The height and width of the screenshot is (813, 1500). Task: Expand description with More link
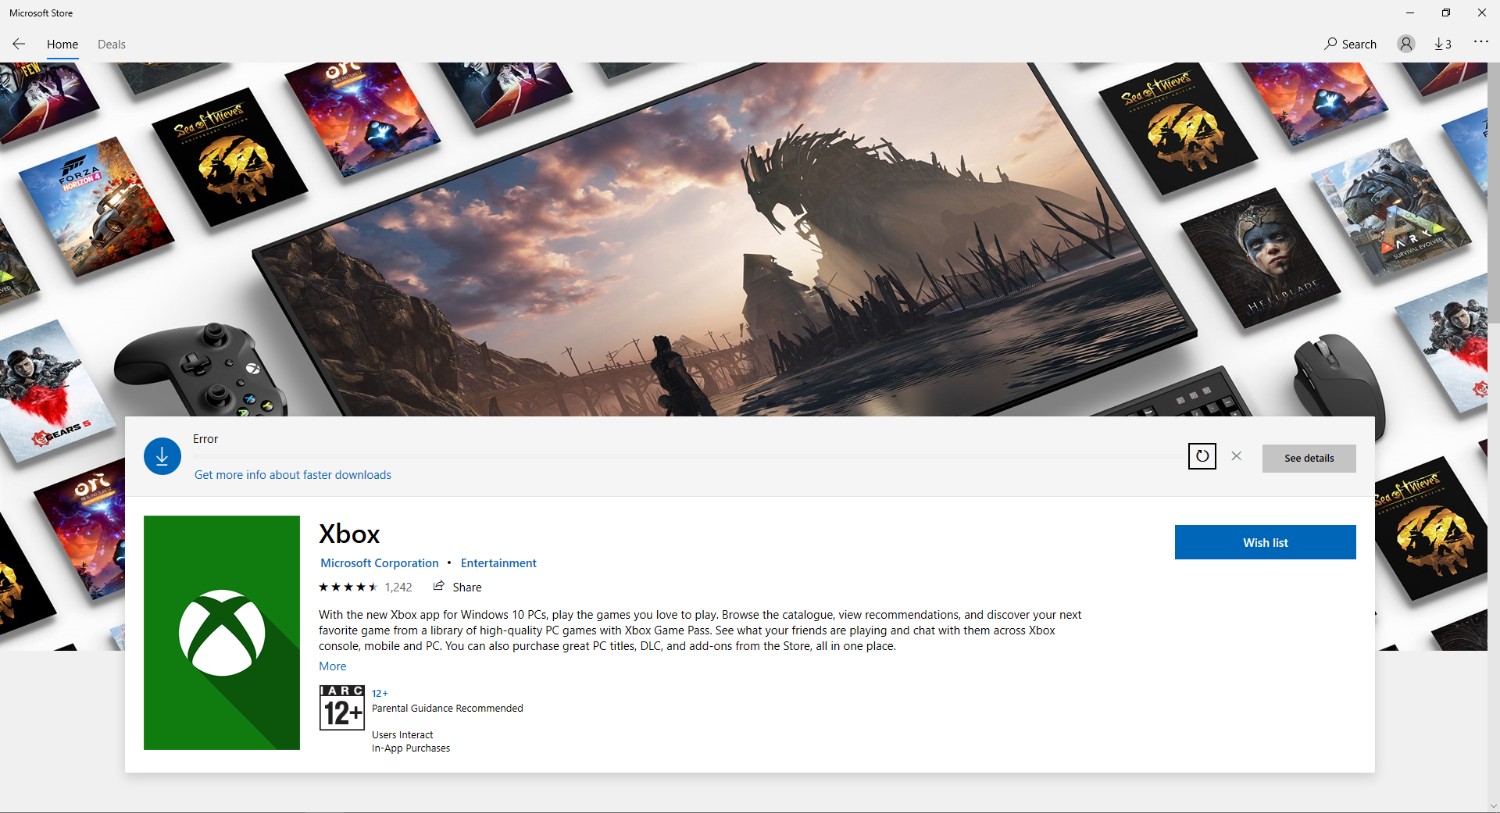(333, 666)
